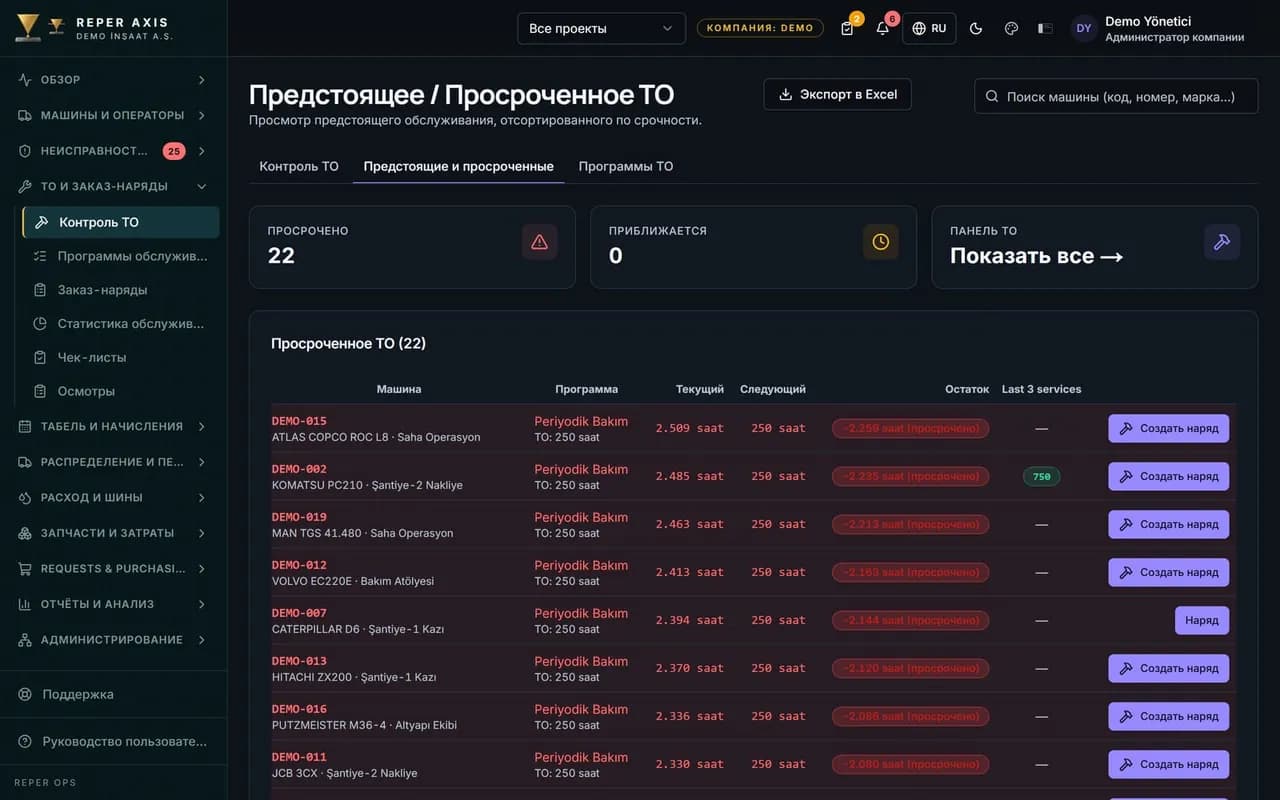The height and width of the screenshot is (800, 1280).
Task: Open the notifications bell
Action: (882, 28)
